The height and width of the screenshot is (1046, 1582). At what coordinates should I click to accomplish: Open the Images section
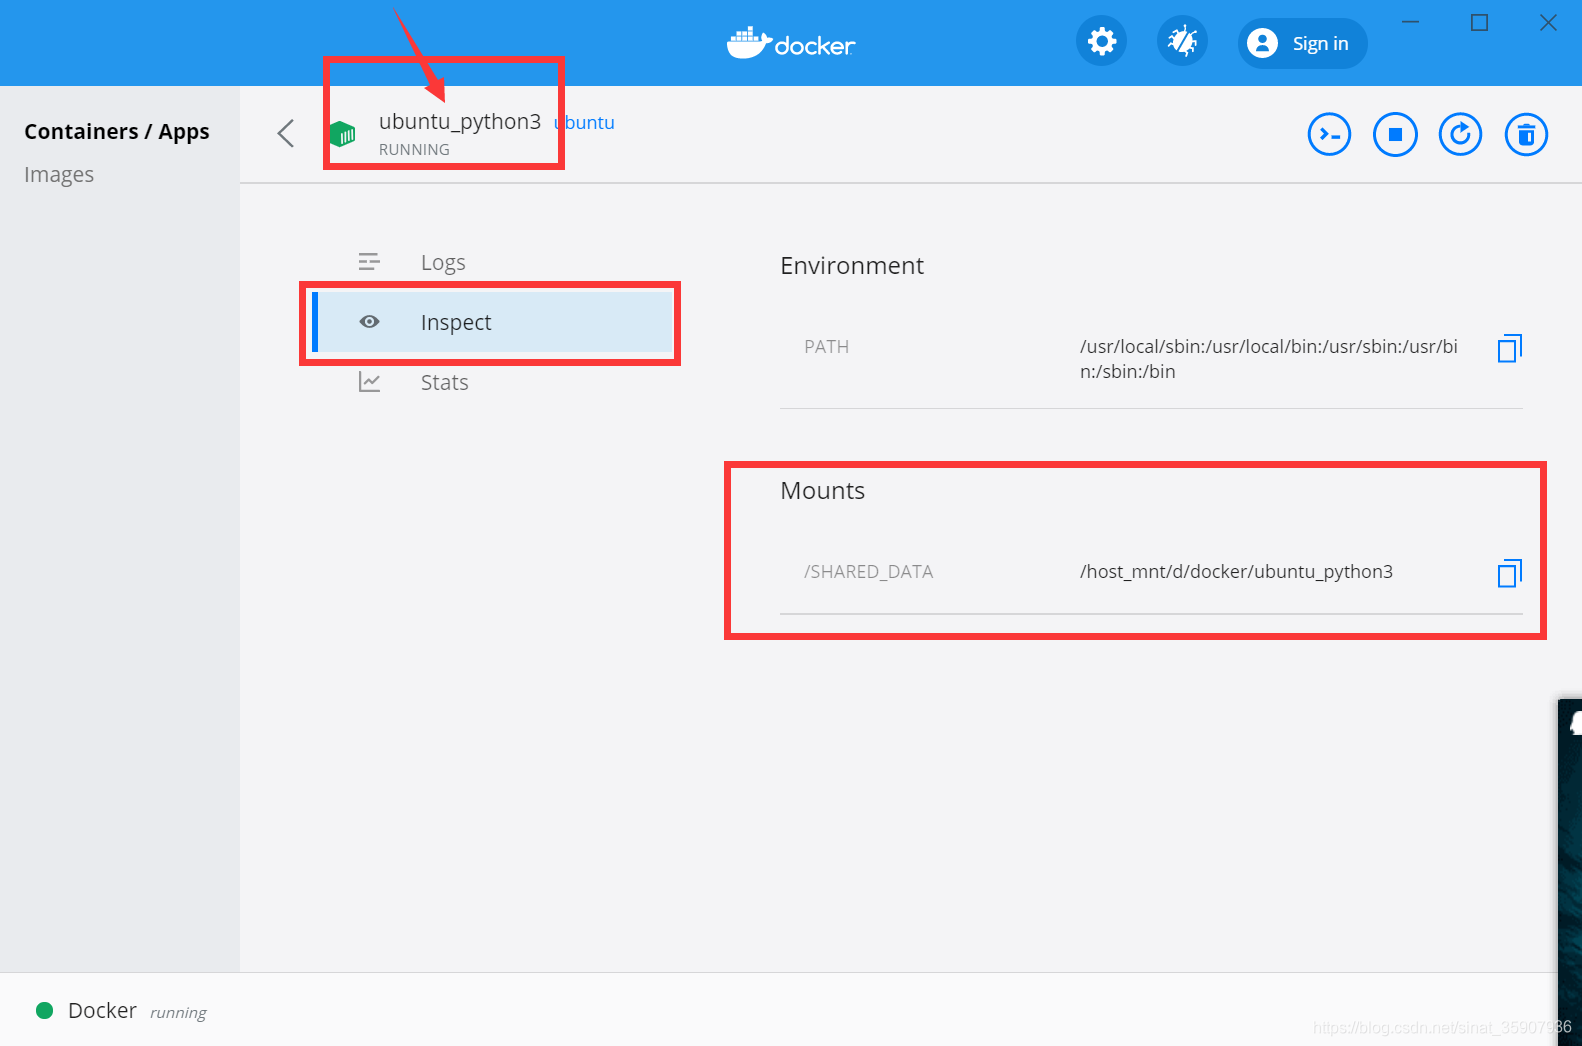(x=59, y=175)
